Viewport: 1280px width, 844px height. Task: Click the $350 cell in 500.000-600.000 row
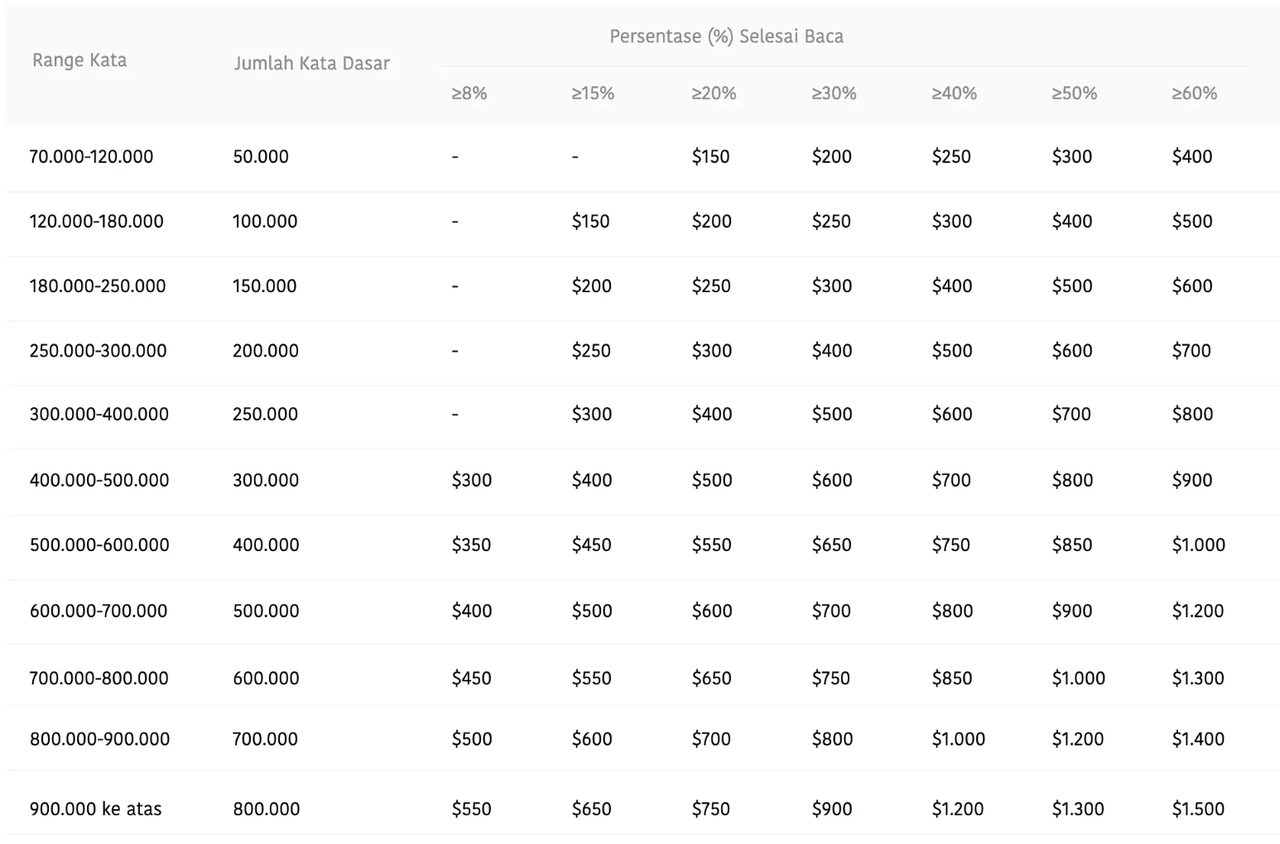click(x=472, y=545)
